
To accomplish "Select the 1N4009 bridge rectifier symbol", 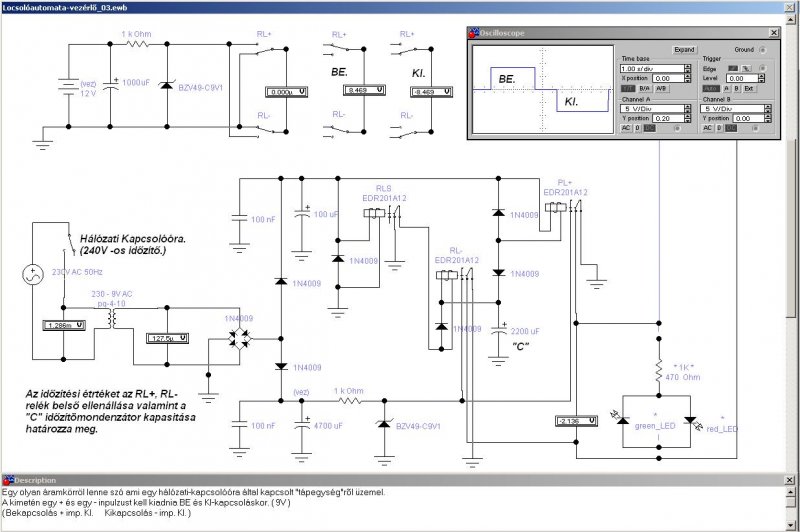I will [x=240, y=339].
